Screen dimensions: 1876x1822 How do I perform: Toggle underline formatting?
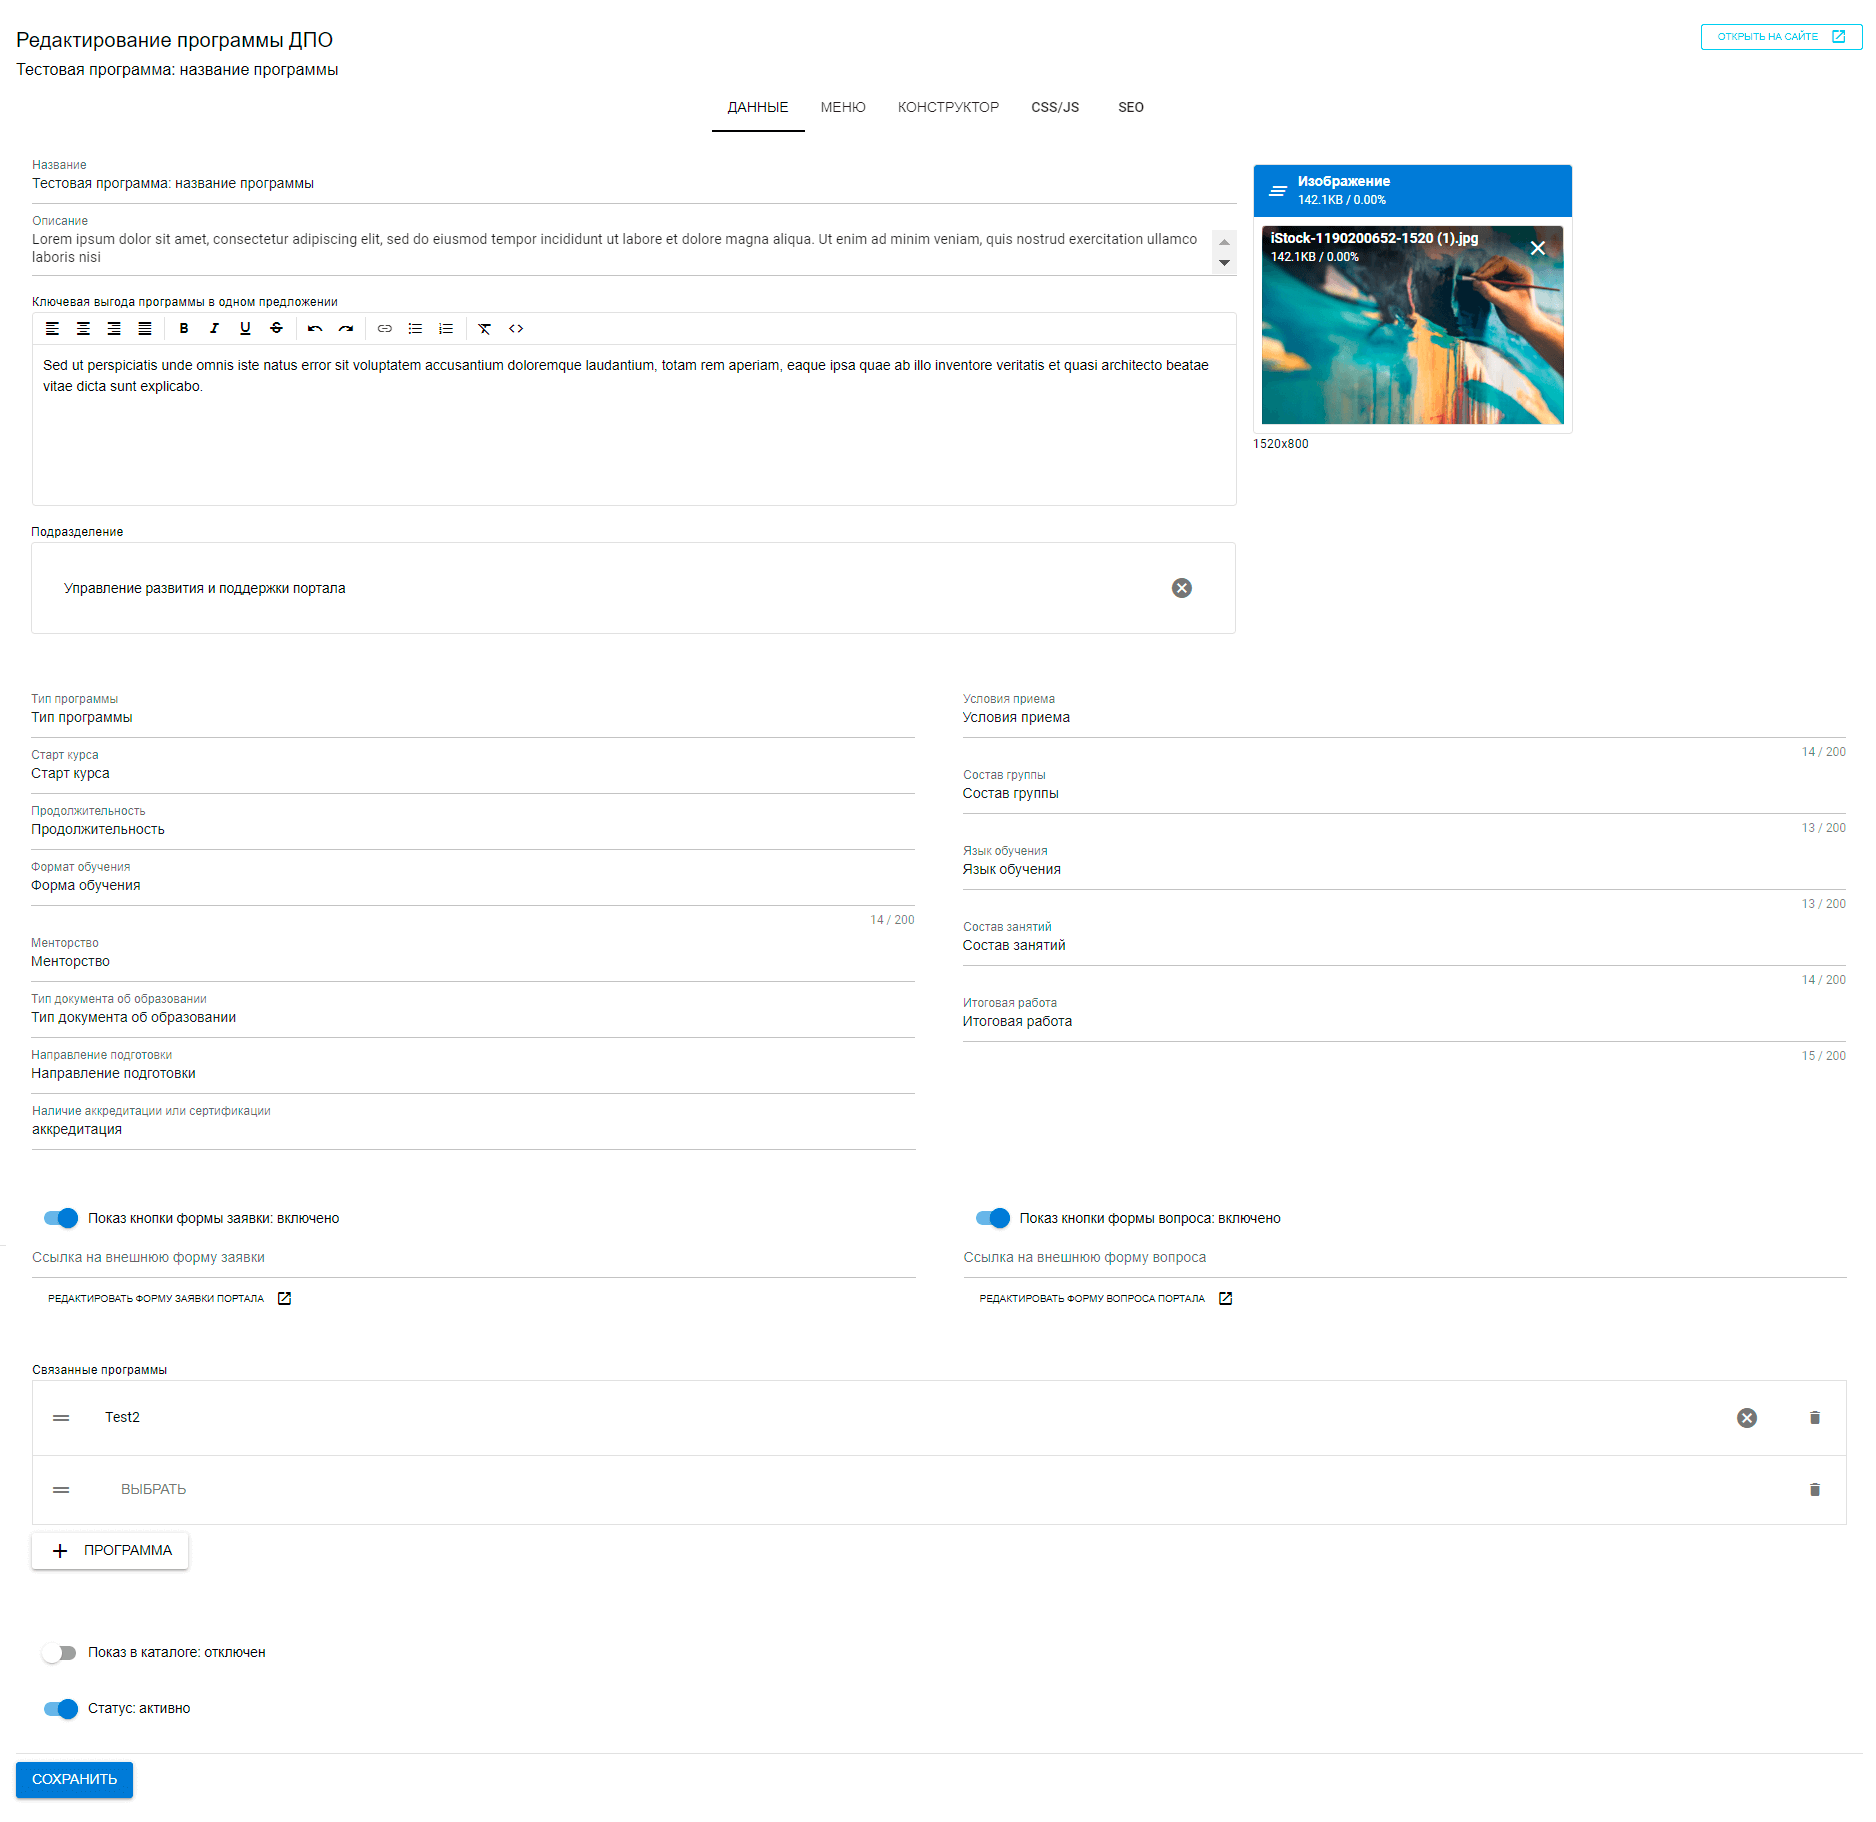click(245, 328)
